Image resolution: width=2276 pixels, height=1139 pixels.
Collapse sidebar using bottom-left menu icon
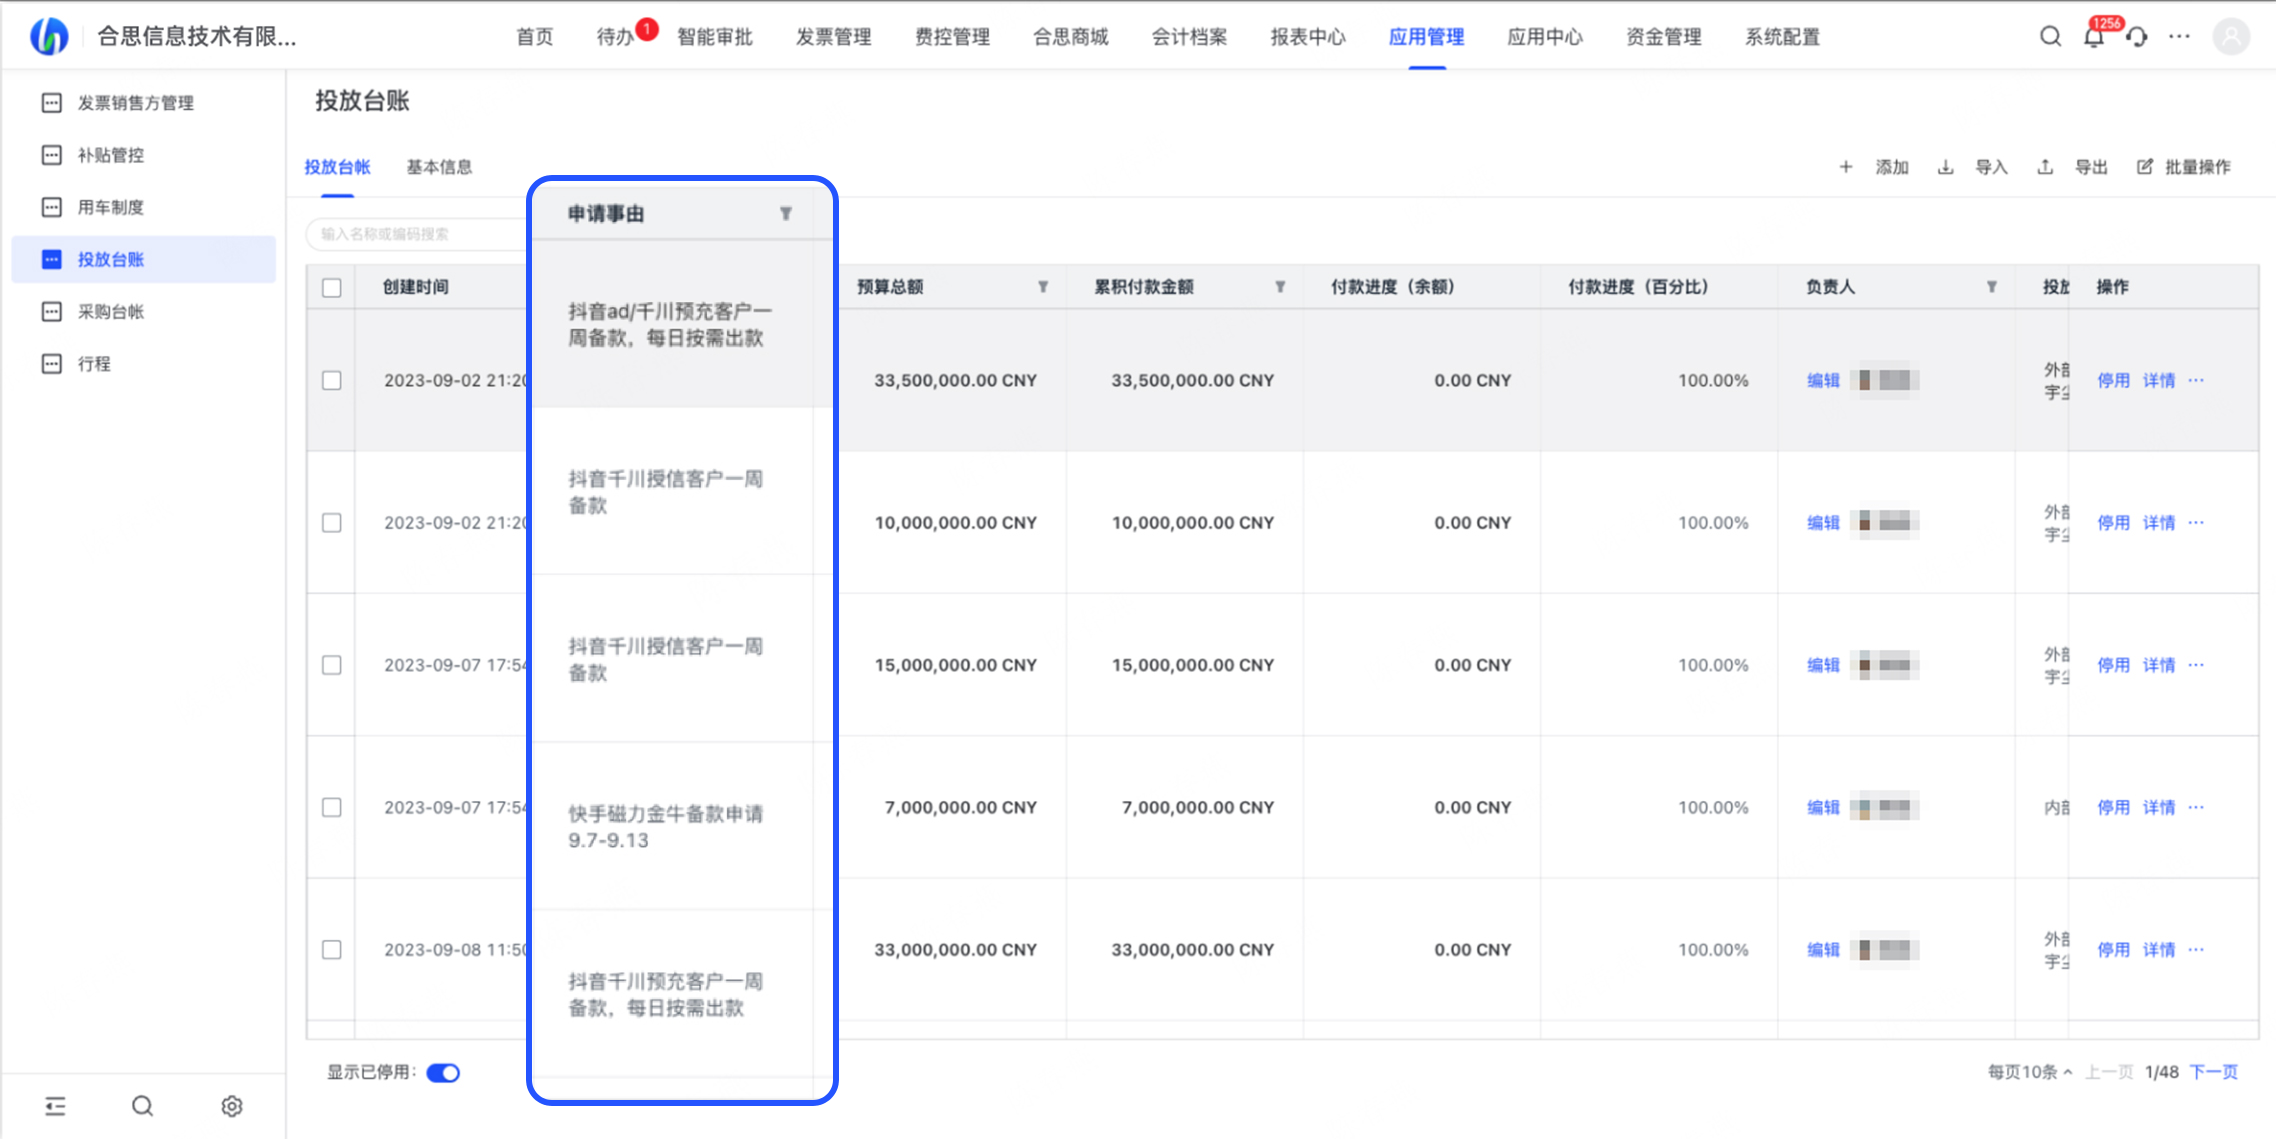click(x=55, y=1106)
